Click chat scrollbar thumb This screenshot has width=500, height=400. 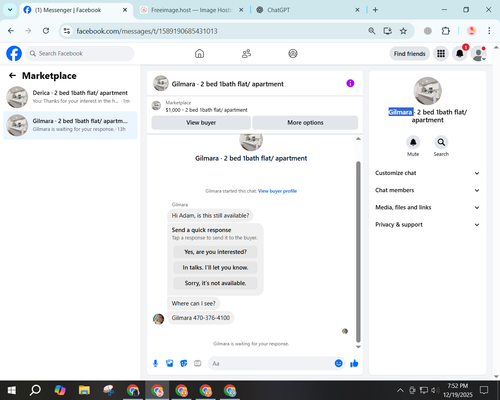358,252
